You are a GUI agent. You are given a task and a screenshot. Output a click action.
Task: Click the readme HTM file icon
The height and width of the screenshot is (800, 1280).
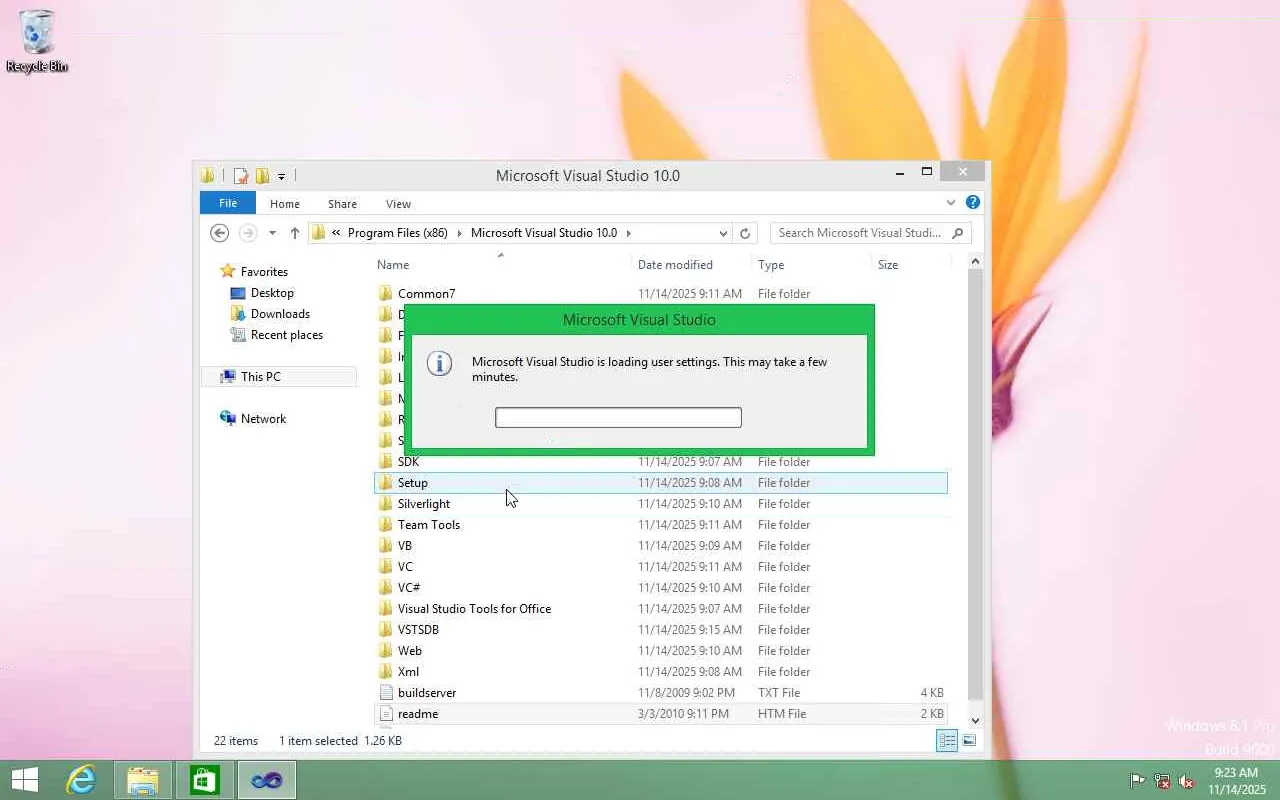[x=386, y=714]
